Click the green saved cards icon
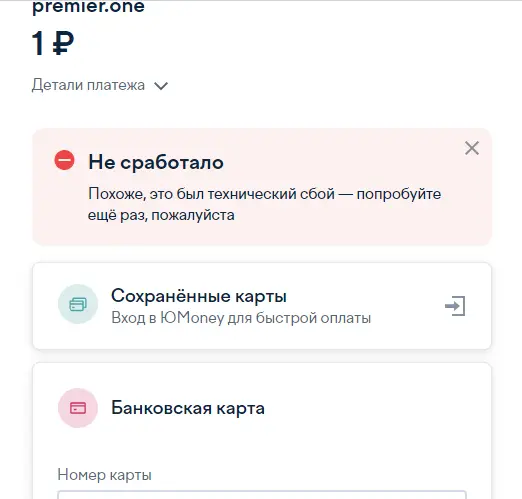This screenshot has height=499, width=522. [78, 304]
